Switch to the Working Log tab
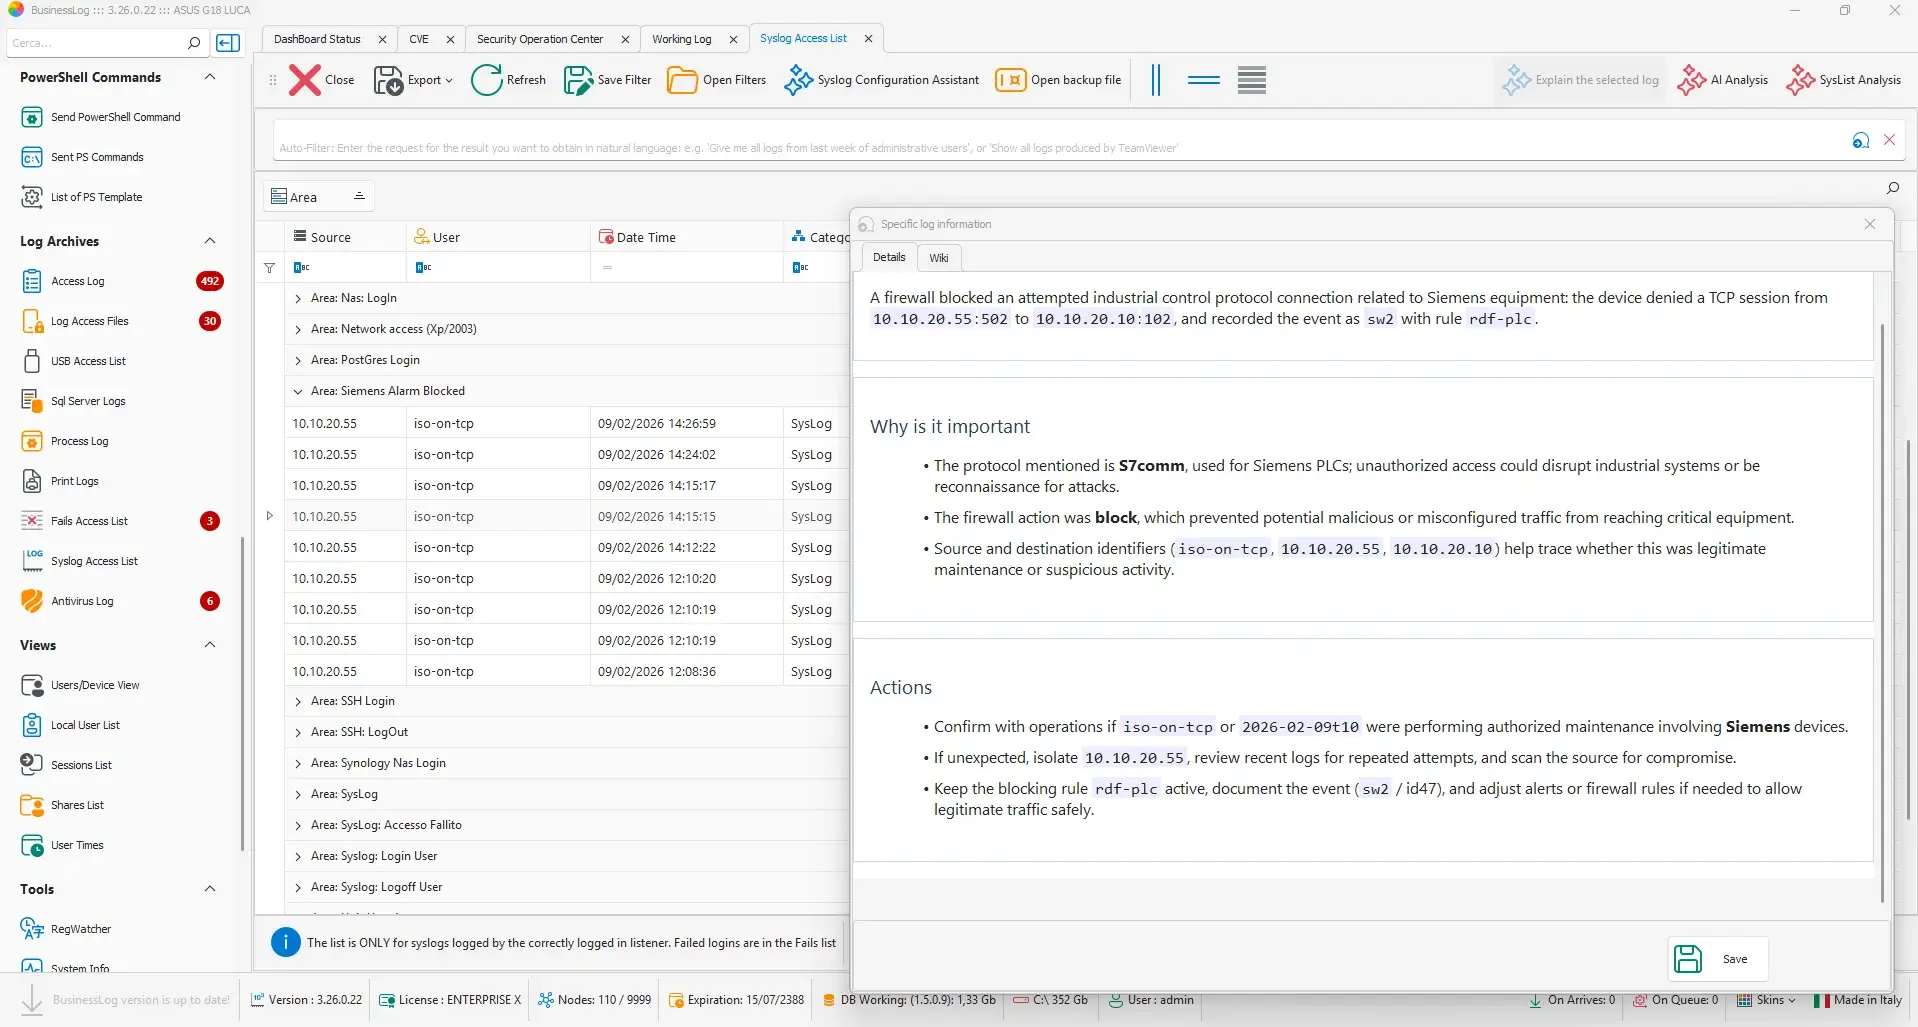The width and height of the screenshot is (1918, 1027). click(x=682, y=39)
